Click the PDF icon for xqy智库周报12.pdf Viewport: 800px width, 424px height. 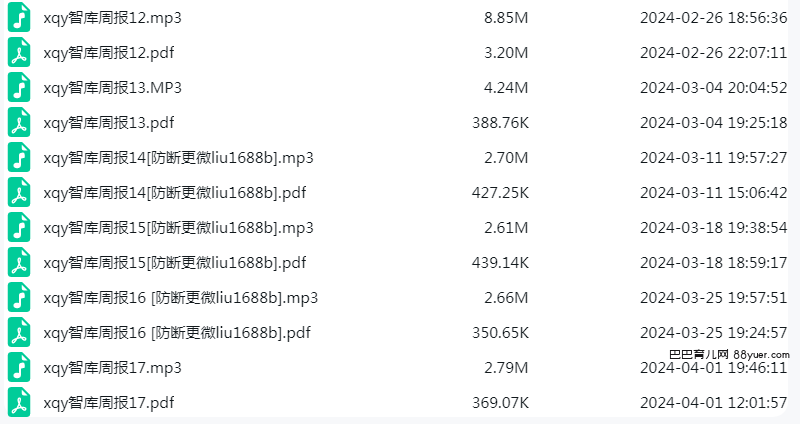(x=19, y=53)
